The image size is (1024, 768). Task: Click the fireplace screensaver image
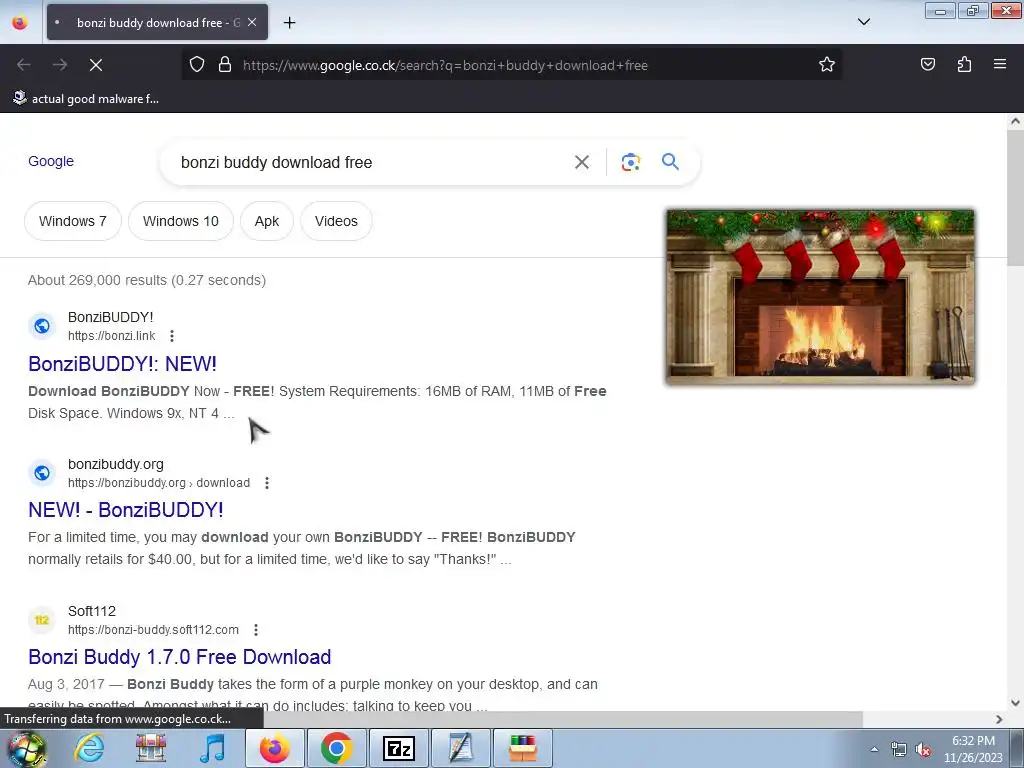[x=820, y=296]
